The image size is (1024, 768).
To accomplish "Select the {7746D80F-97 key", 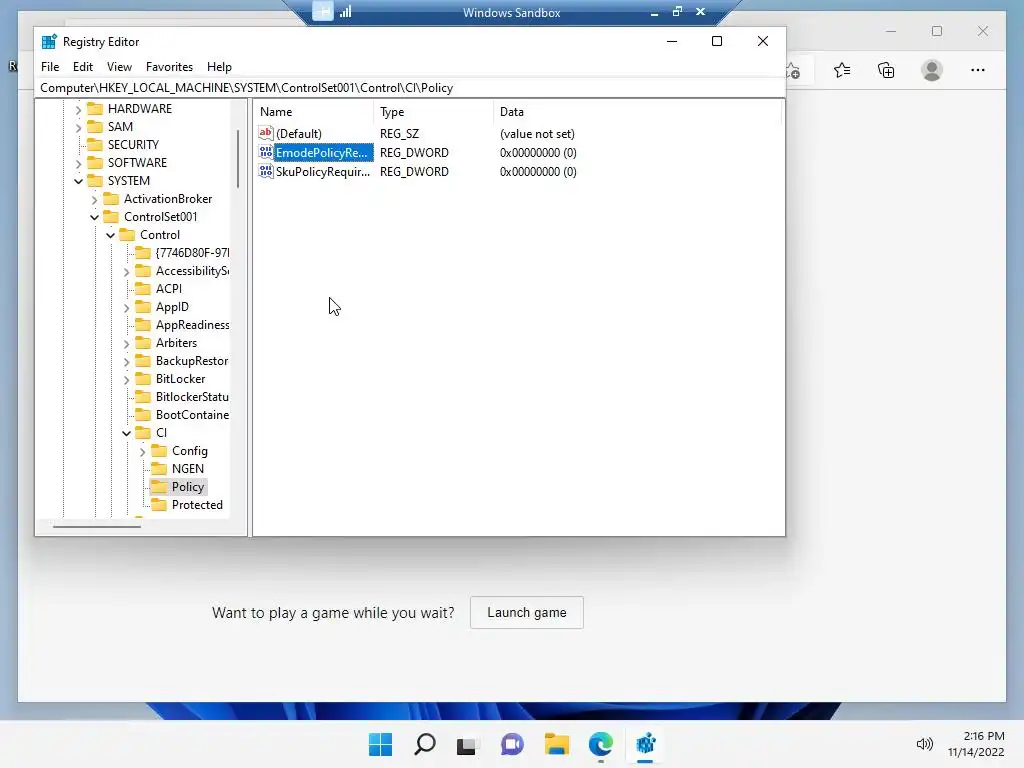I will click(x=192, y=253).
